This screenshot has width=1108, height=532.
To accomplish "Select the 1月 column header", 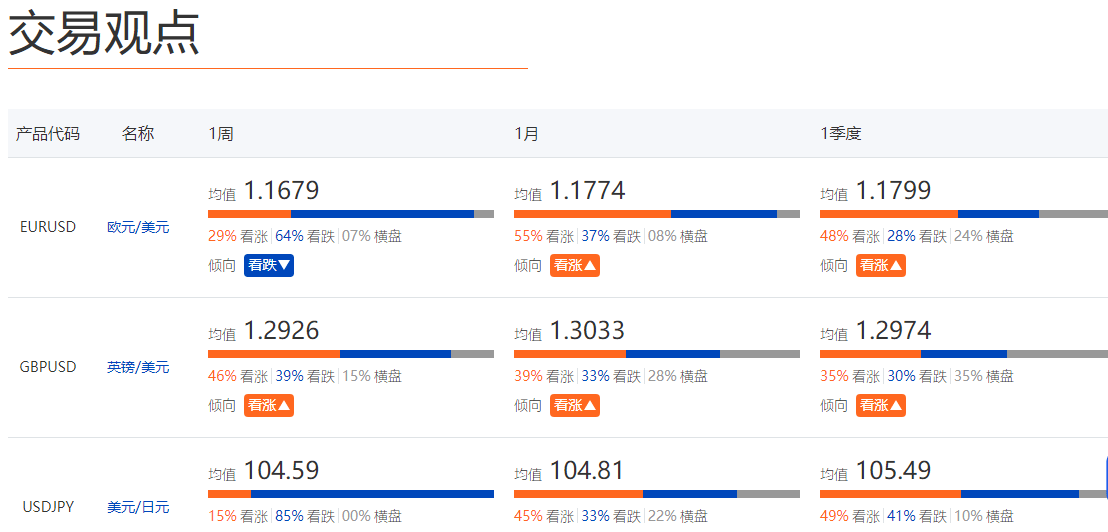I will pos(526,133).
